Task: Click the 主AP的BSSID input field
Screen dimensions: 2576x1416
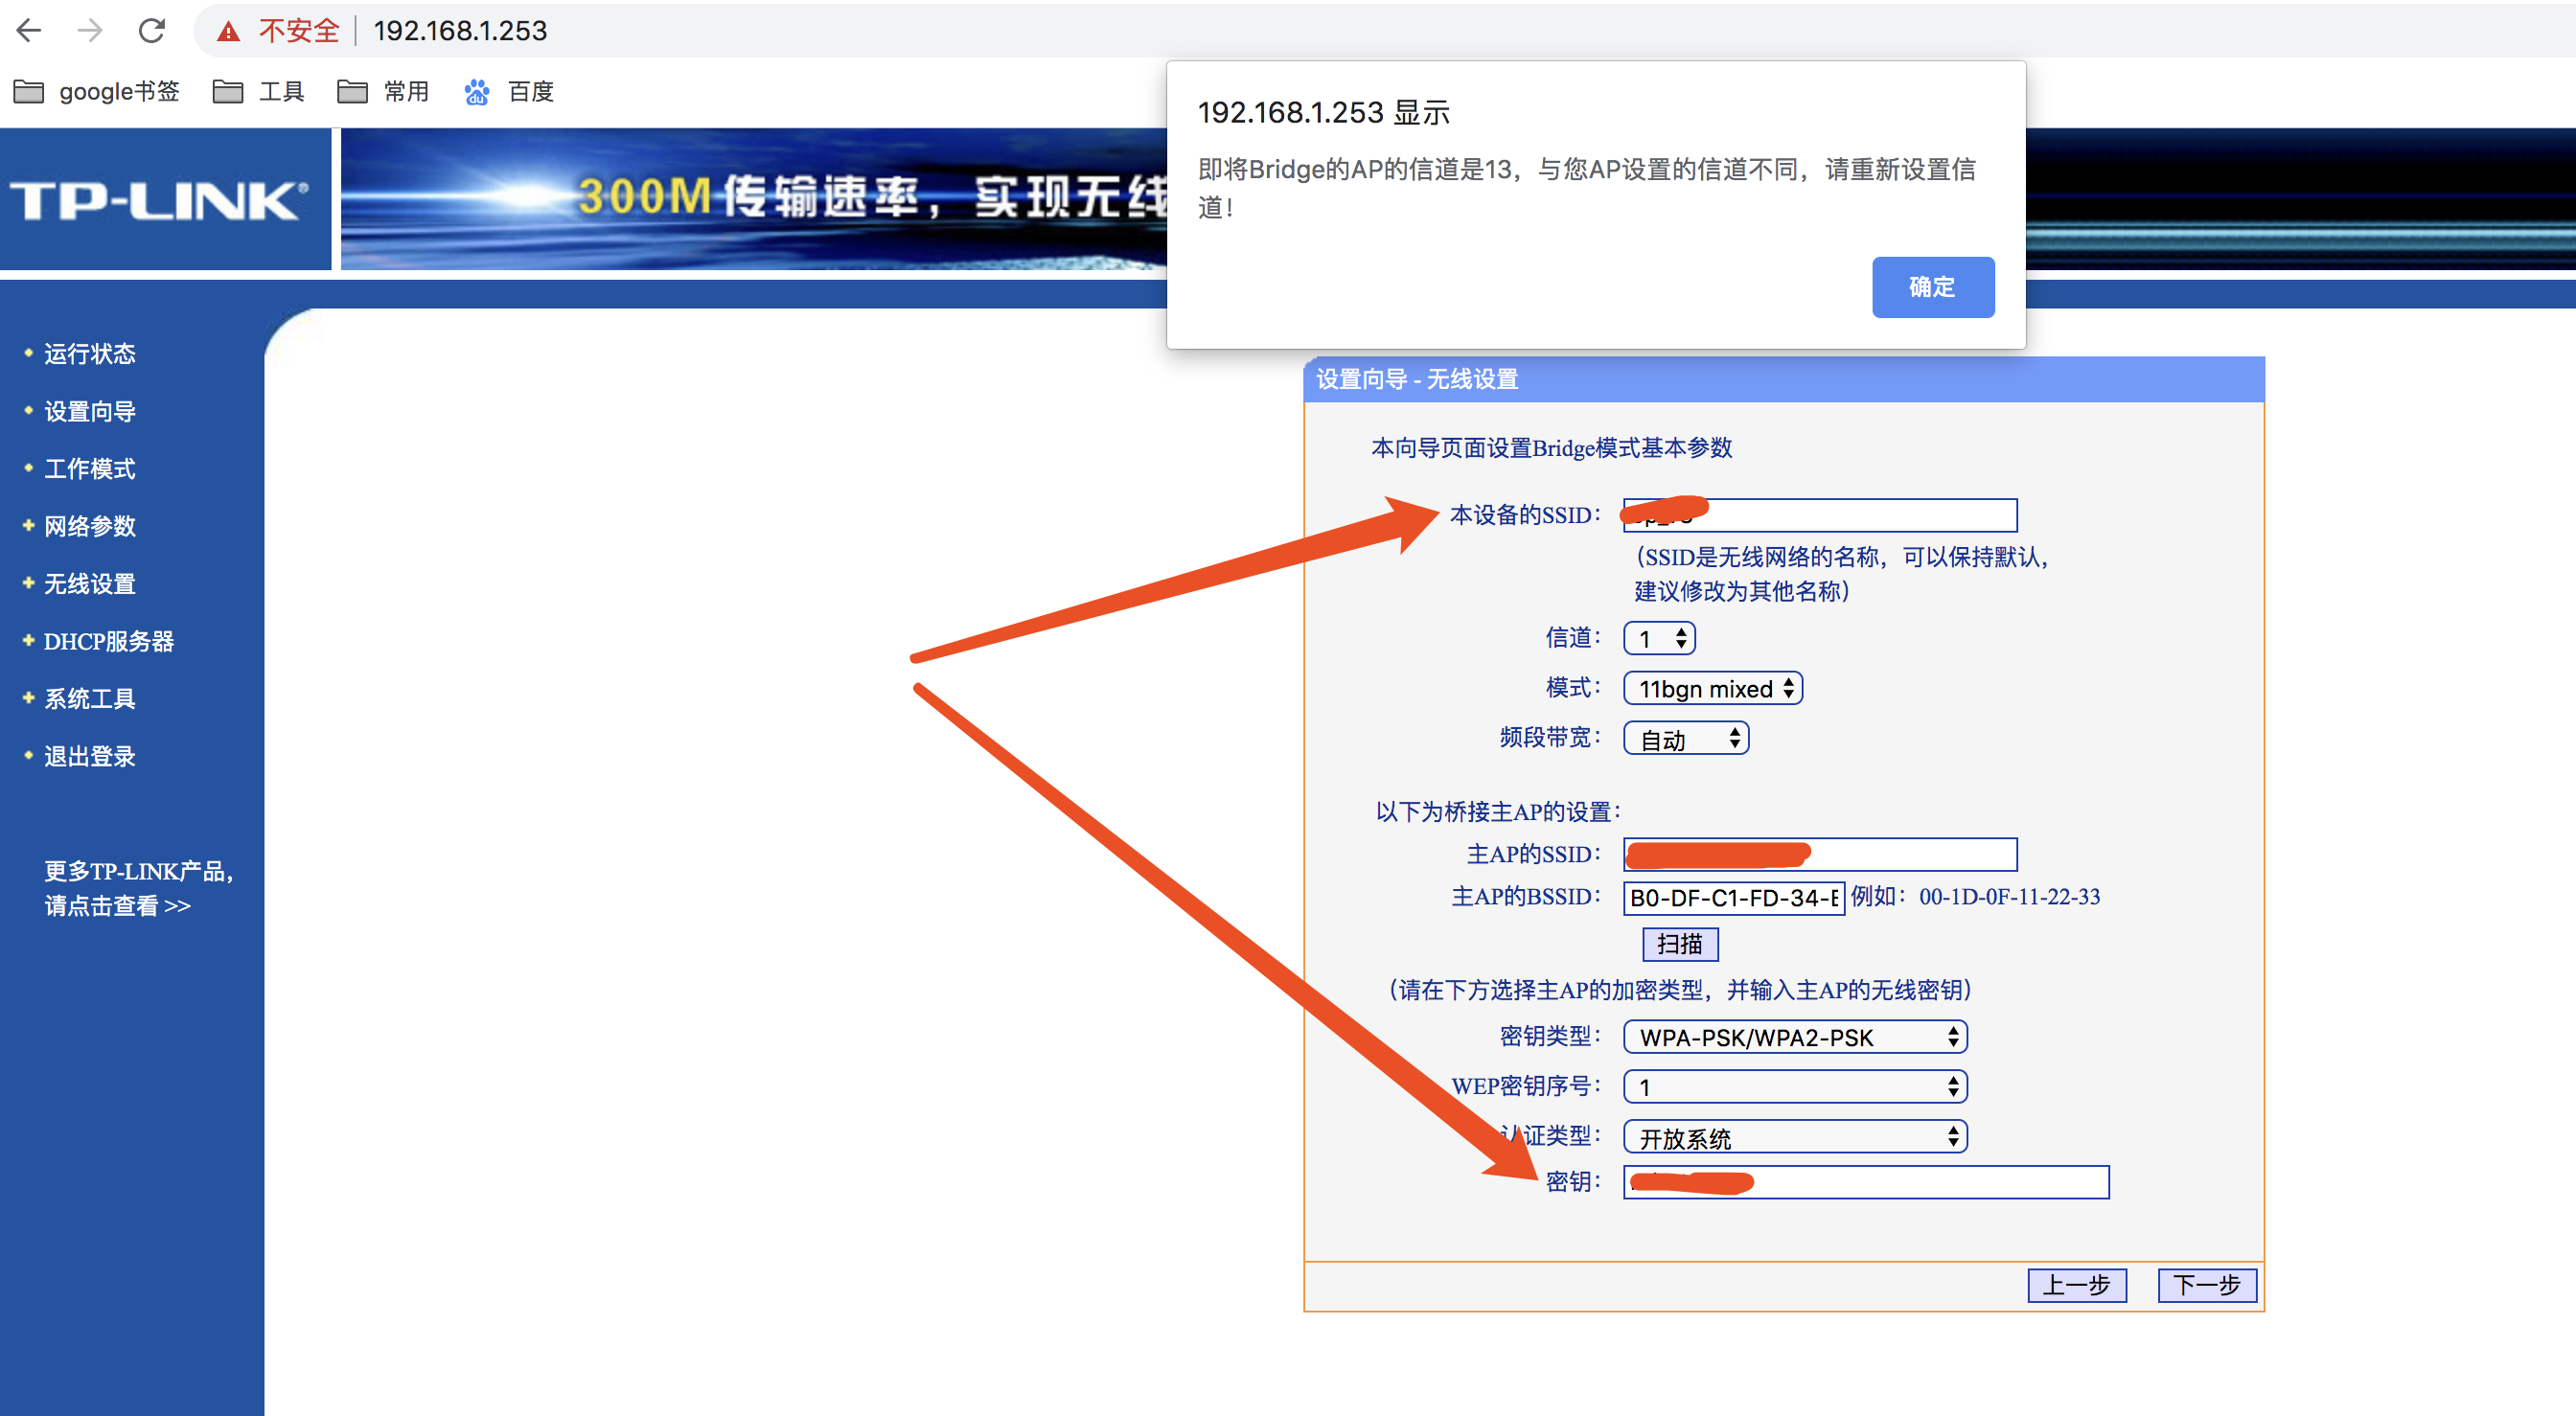Action: [x=1732, y=897]
